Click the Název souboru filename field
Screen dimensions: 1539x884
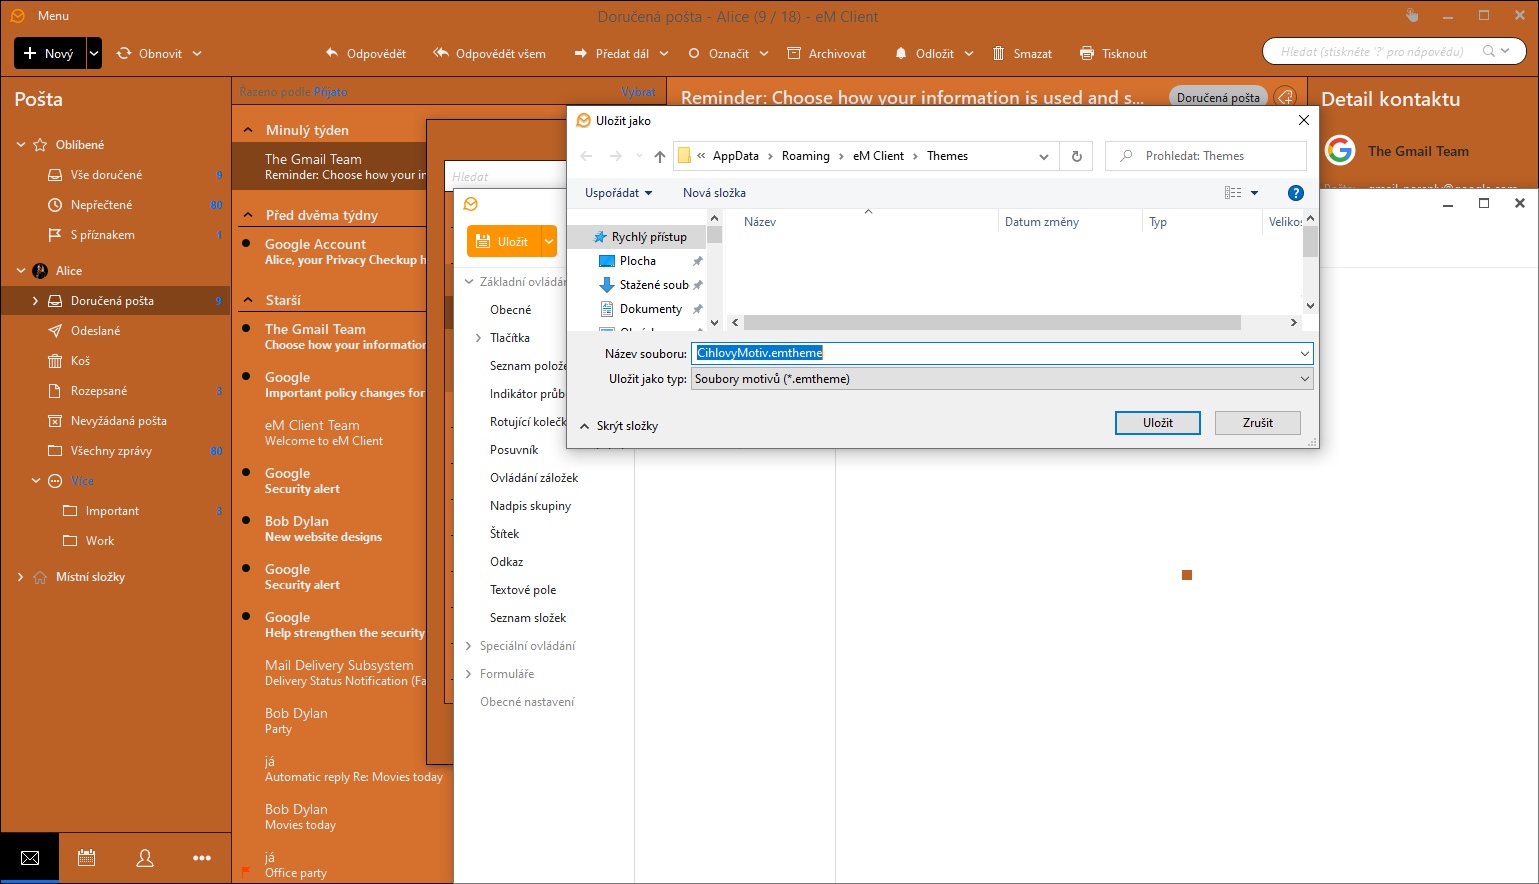point(1002,353)
